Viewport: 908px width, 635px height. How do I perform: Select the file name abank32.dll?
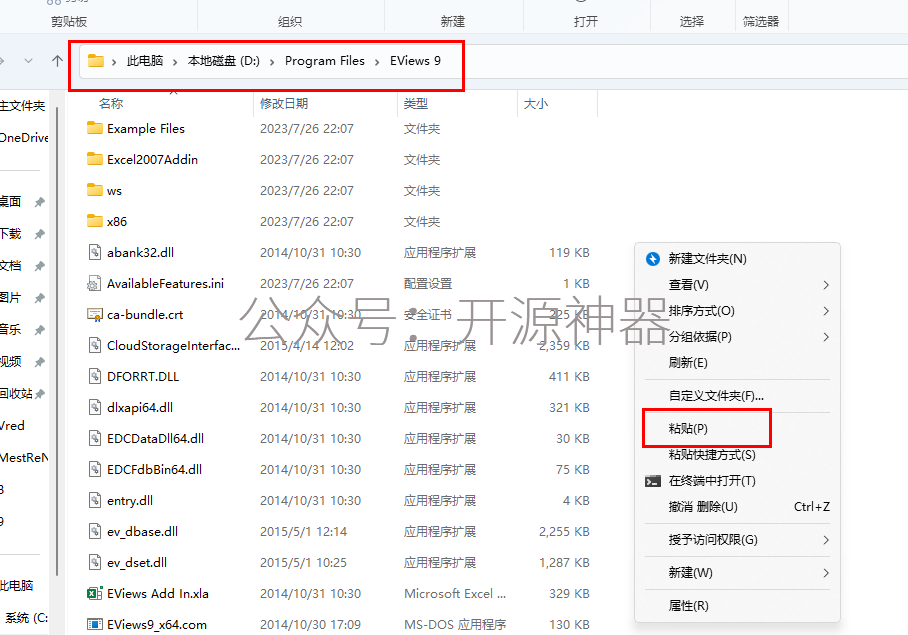click(x=141, y=252)
